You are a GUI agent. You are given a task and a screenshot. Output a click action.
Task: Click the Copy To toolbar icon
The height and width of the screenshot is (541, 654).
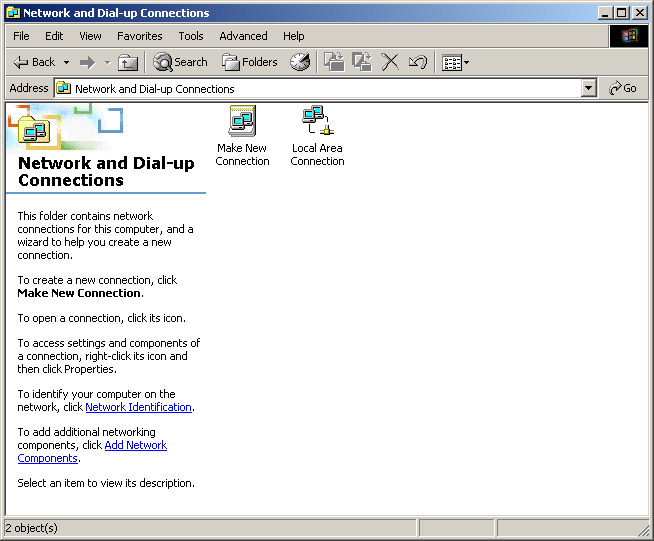[x=362, y=62]
